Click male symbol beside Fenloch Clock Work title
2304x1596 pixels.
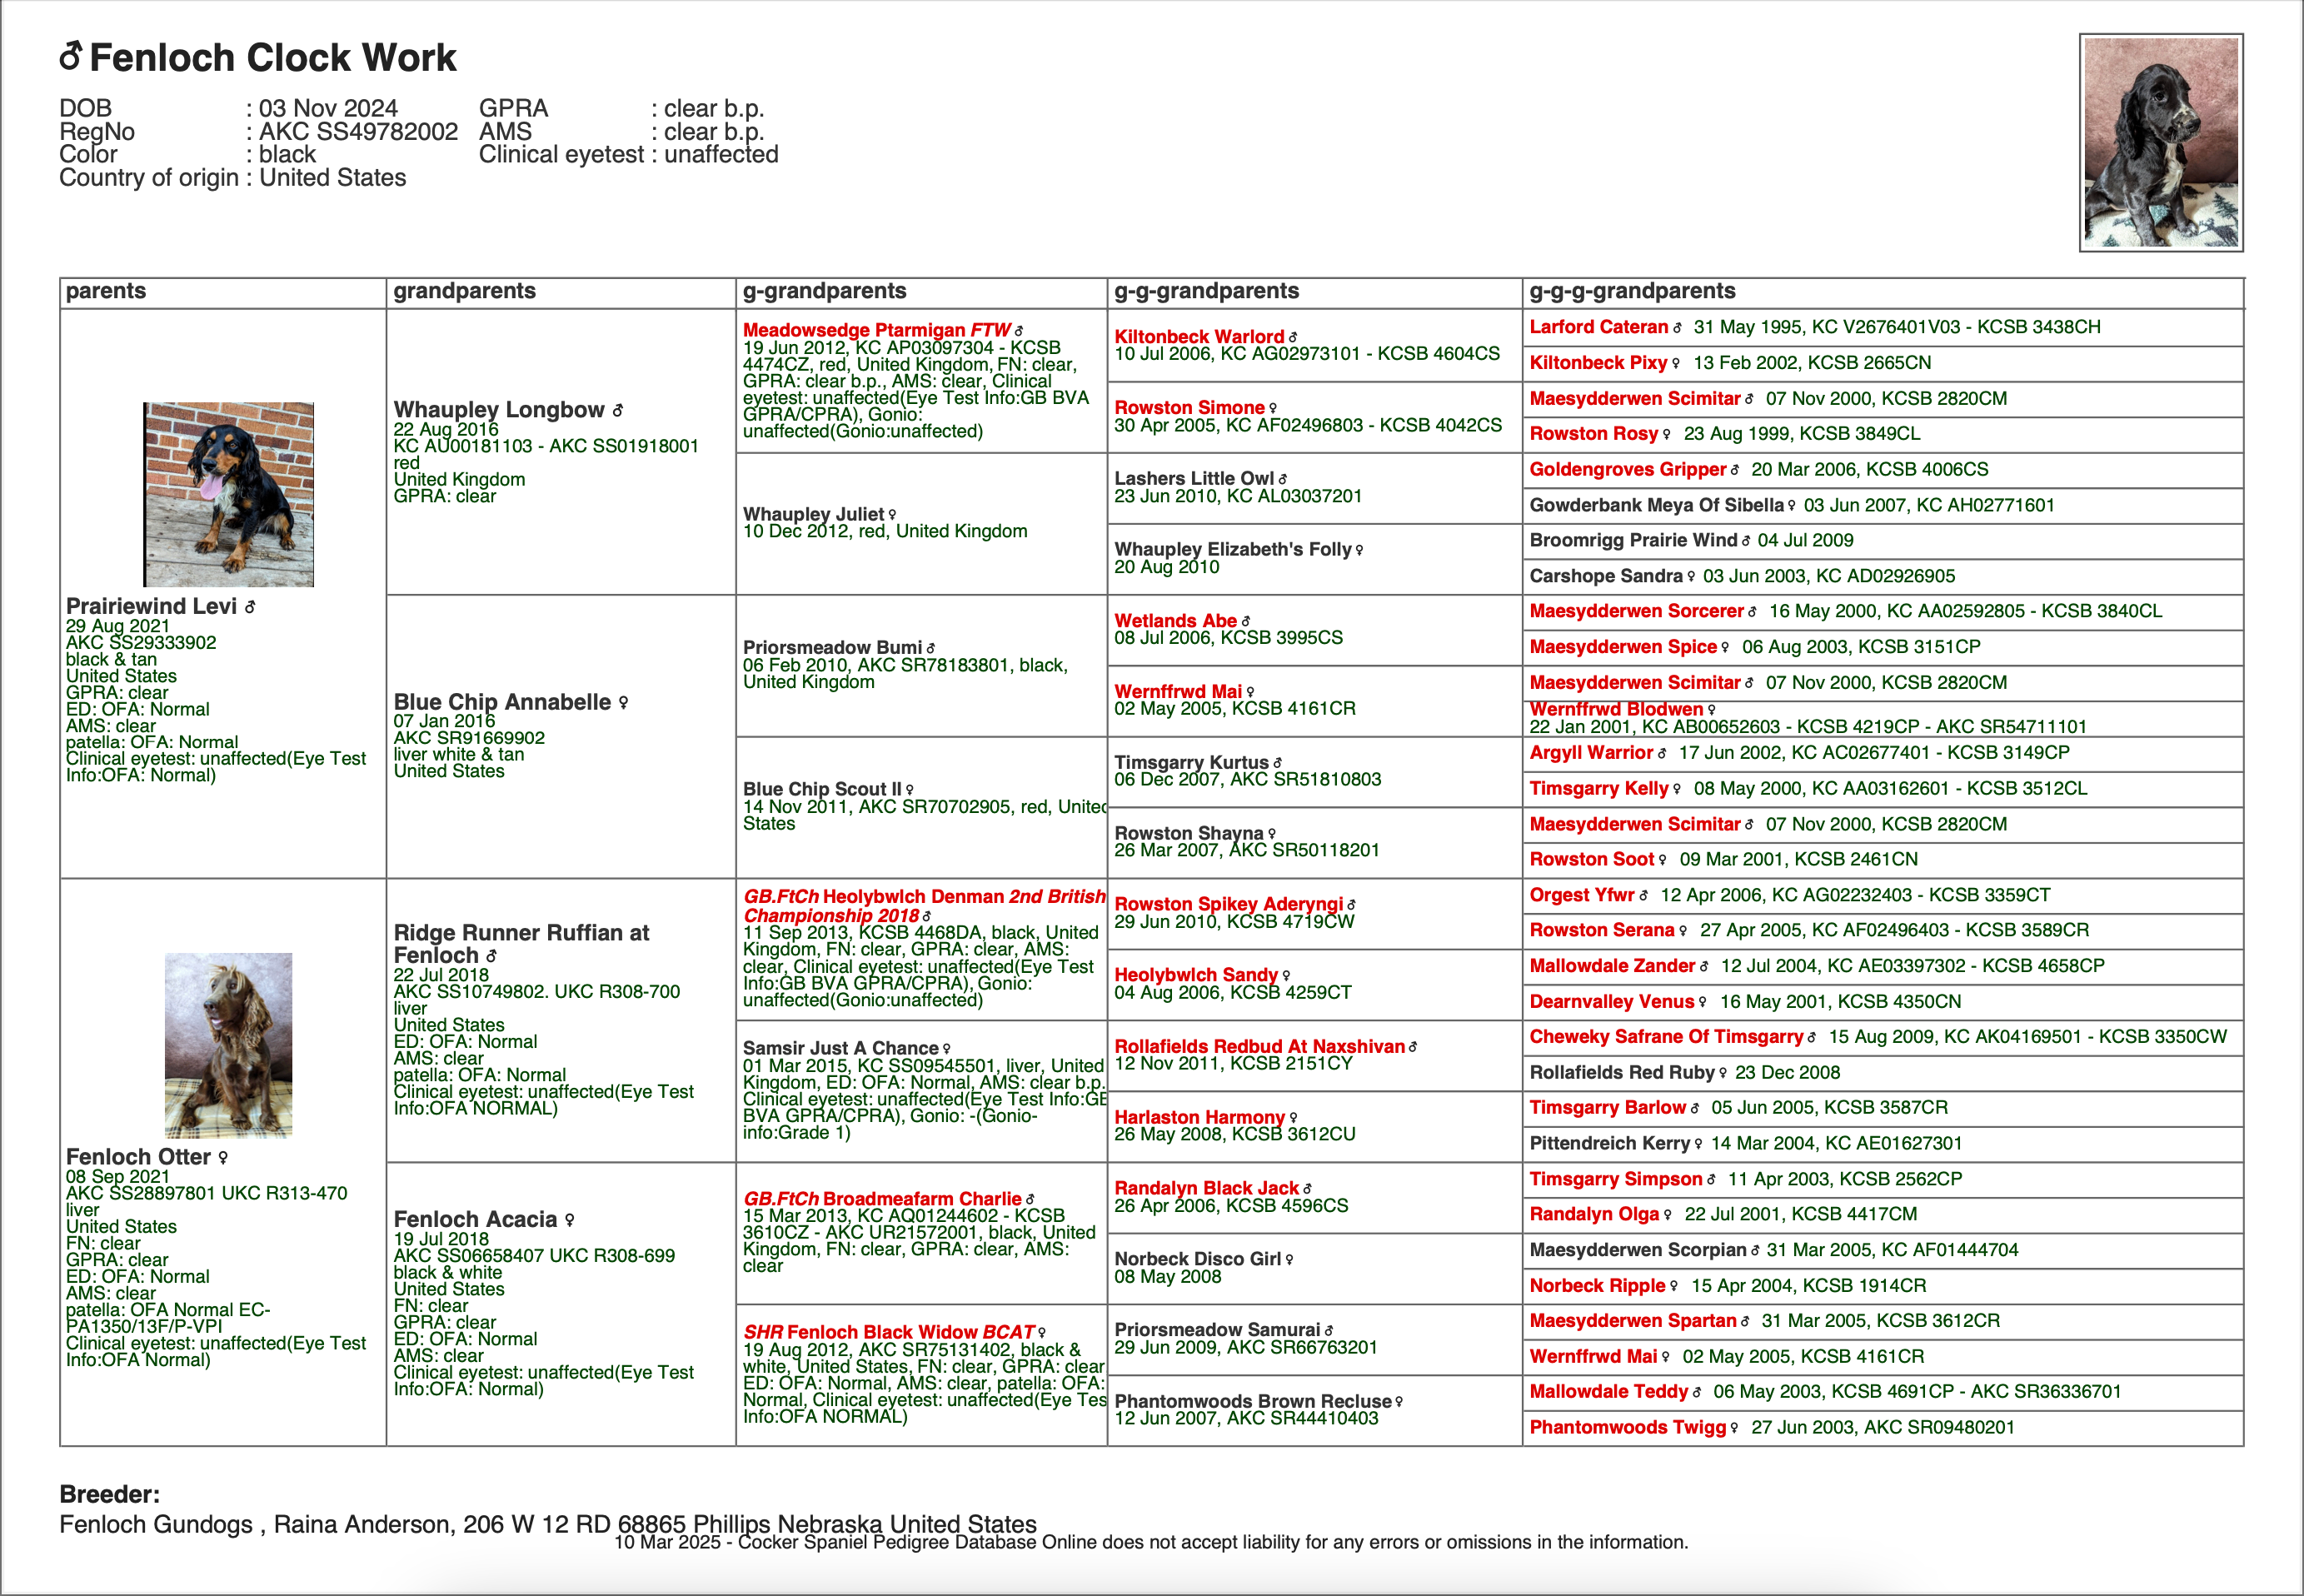pyautogui.click(x=71, y=56)
